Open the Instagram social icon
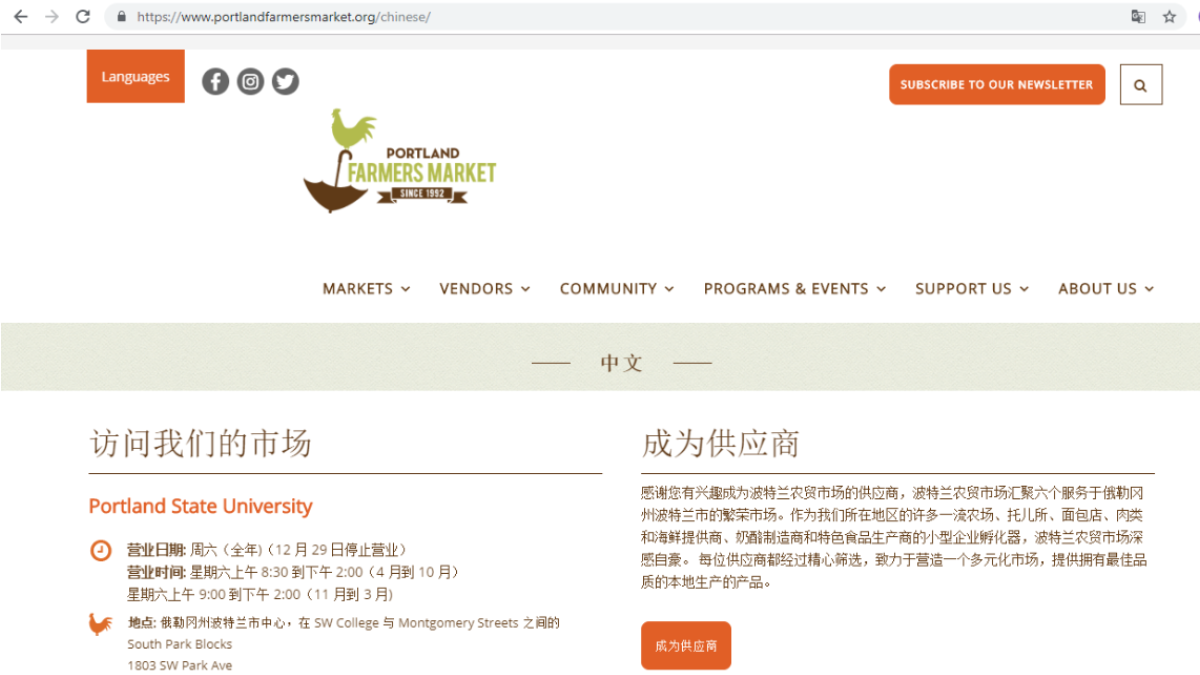Screen dimensions: 1200x675 coord(251,81)
